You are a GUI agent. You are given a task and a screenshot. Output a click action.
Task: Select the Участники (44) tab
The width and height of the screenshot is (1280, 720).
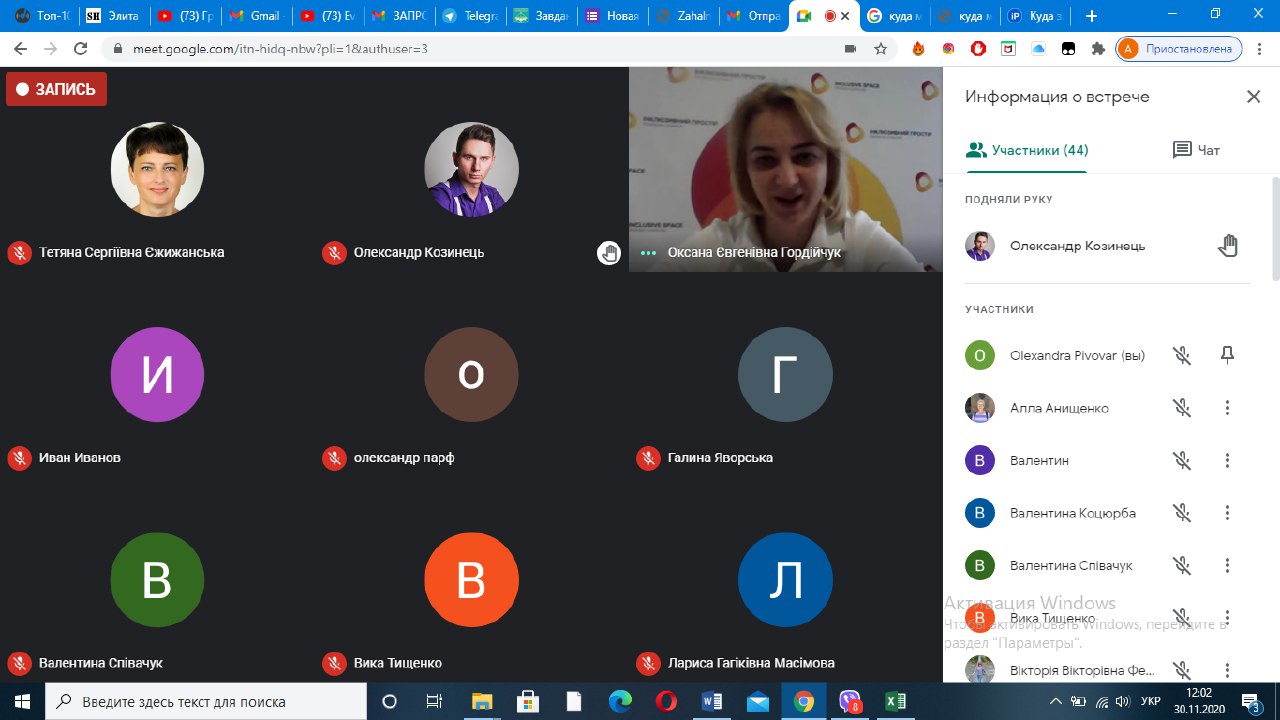click(x=1027, y=150)
